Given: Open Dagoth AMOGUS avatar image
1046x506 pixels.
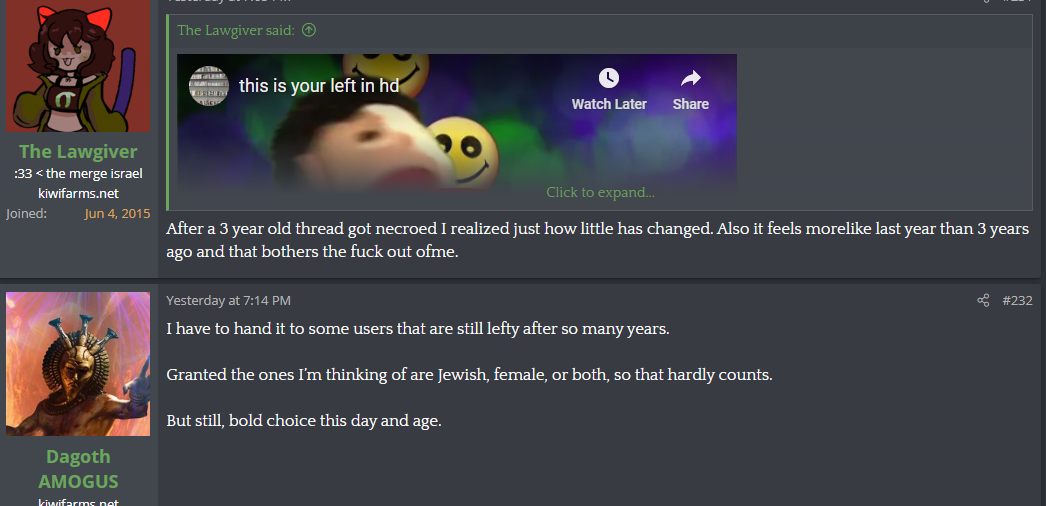Looking at the screenshot, I should pyautogui.click(x=78, y=364).
